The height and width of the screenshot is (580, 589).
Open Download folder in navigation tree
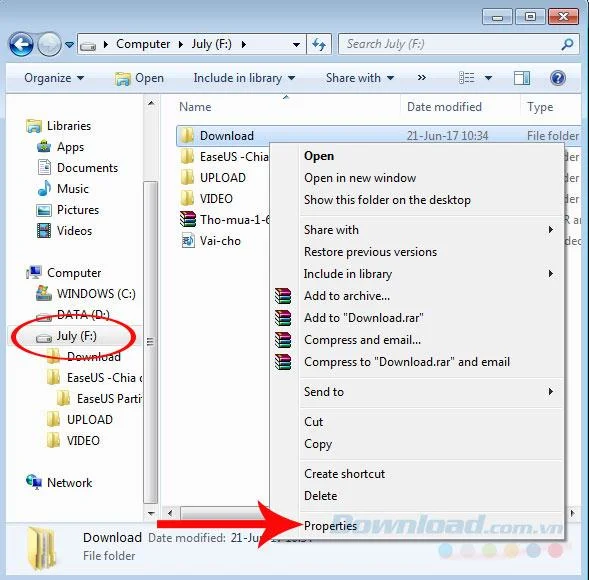coord(84,356)
